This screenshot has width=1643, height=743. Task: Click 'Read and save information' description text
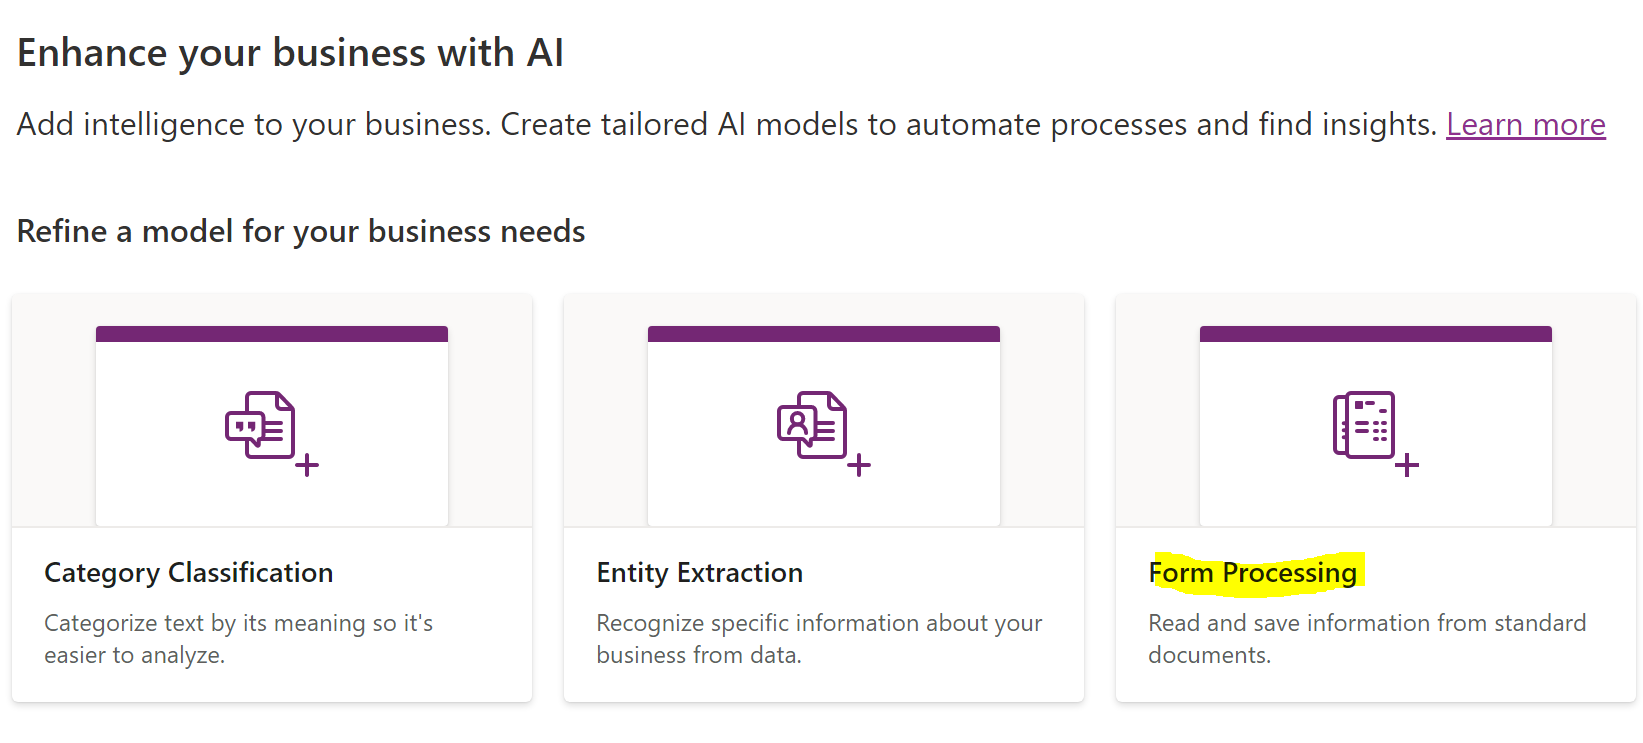point(1367,639)
